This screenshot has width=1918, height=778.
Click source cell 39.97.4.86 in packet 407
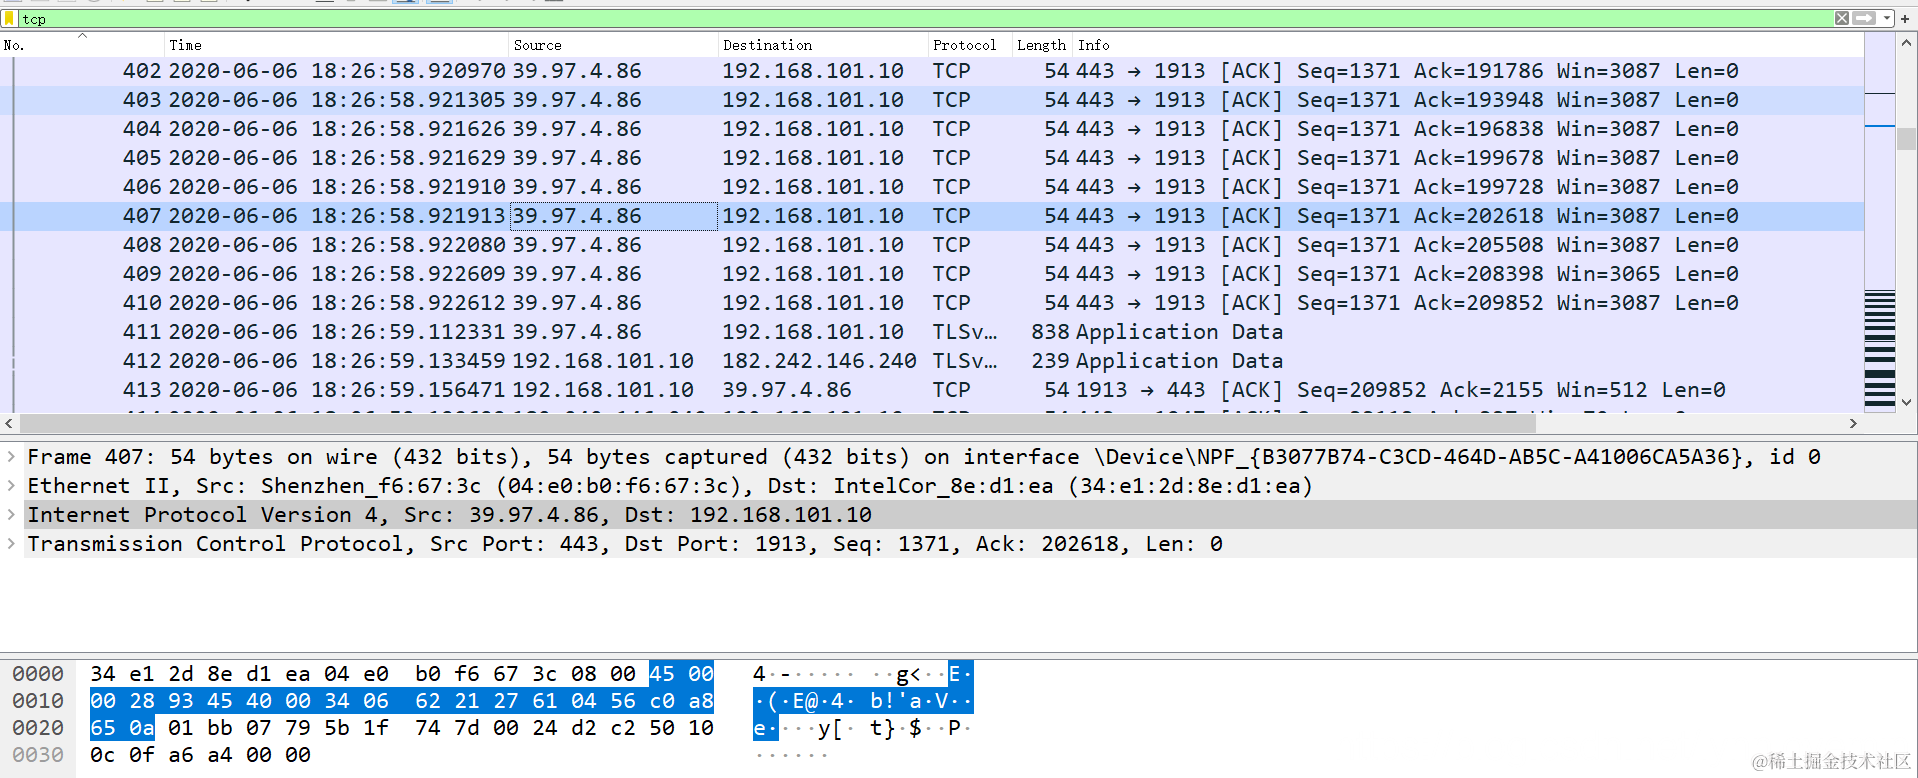click(614, 216)
